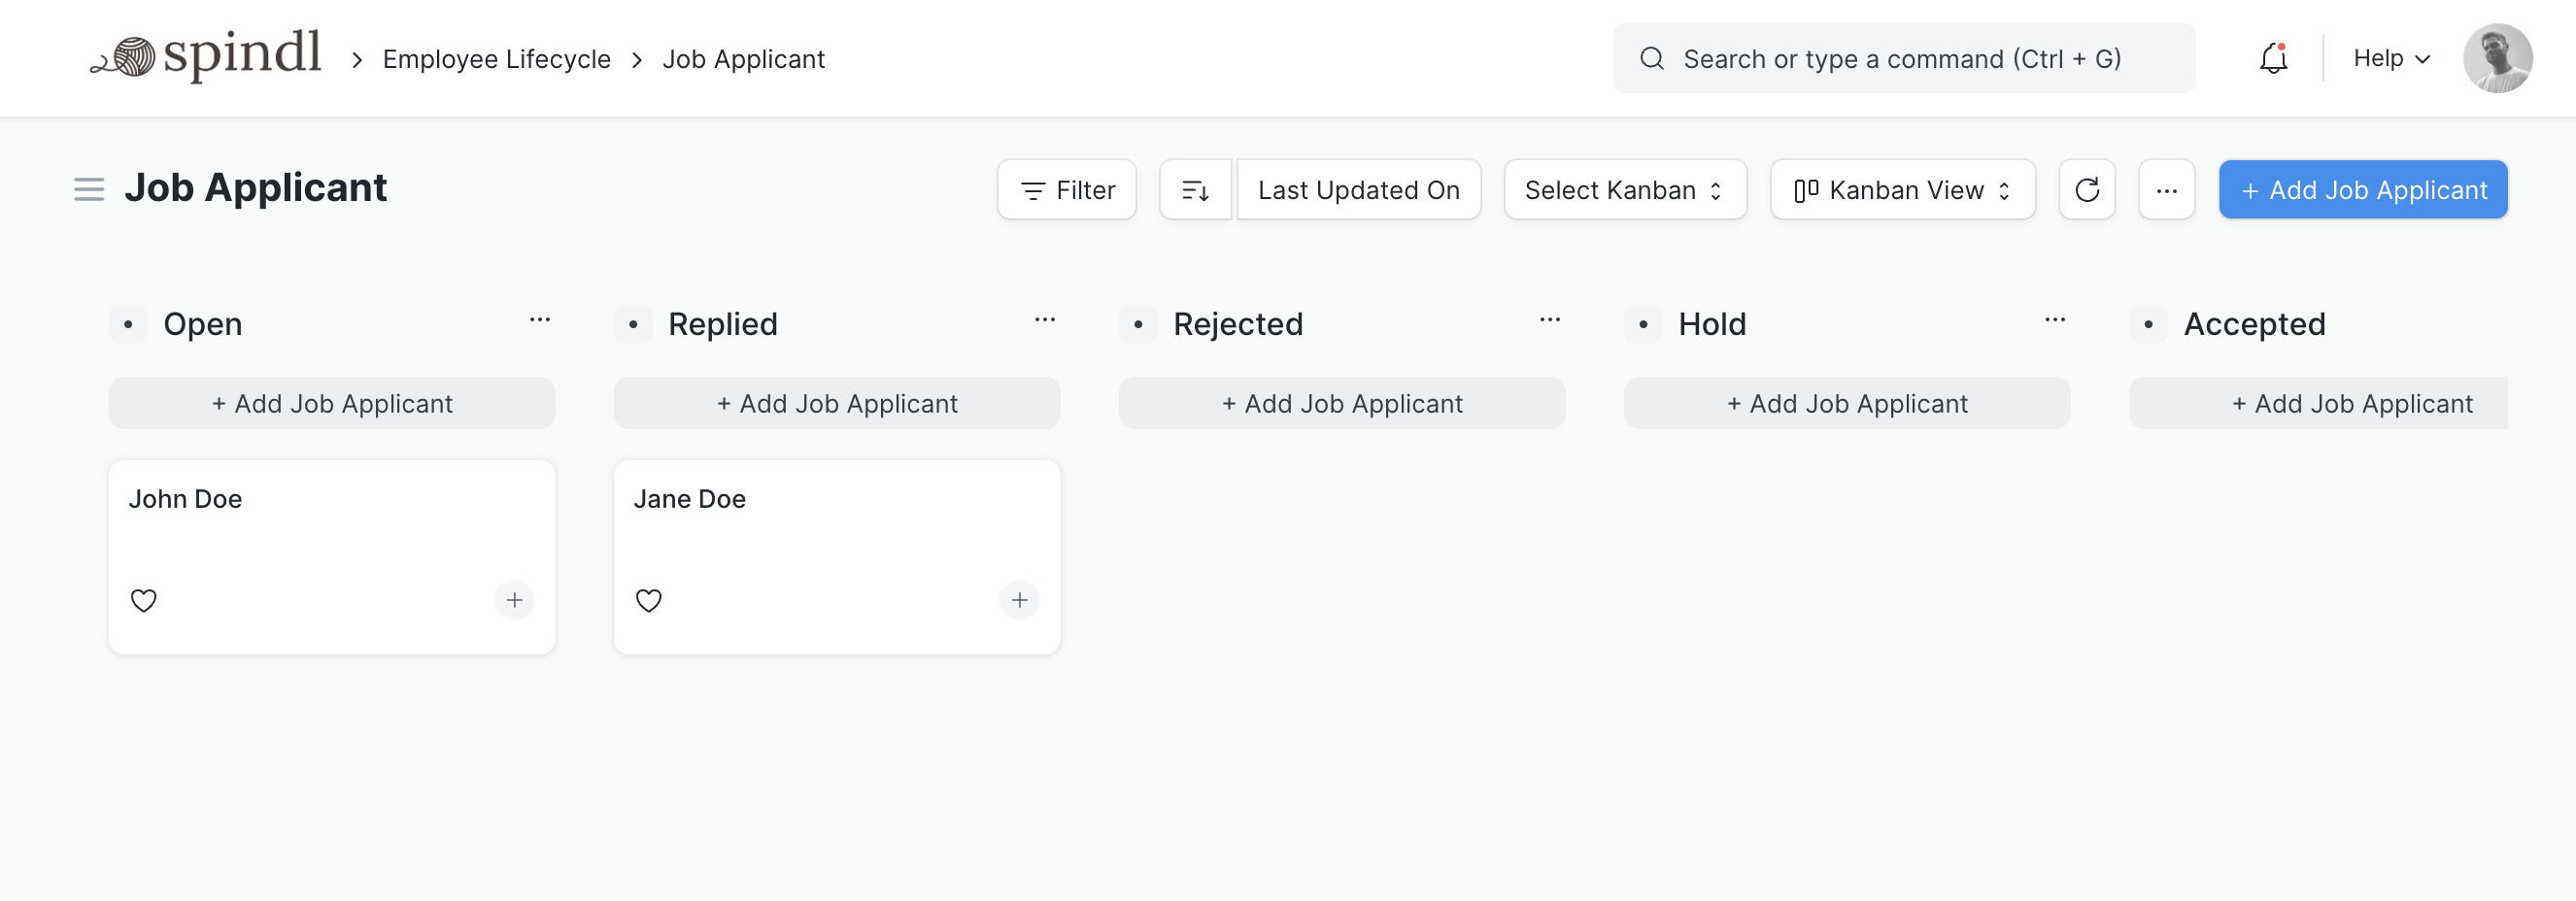Image resolution: width=2576 pixels, height=901 pixels.
Task: Open the Hold column options menu
Action: (2055, 320)
